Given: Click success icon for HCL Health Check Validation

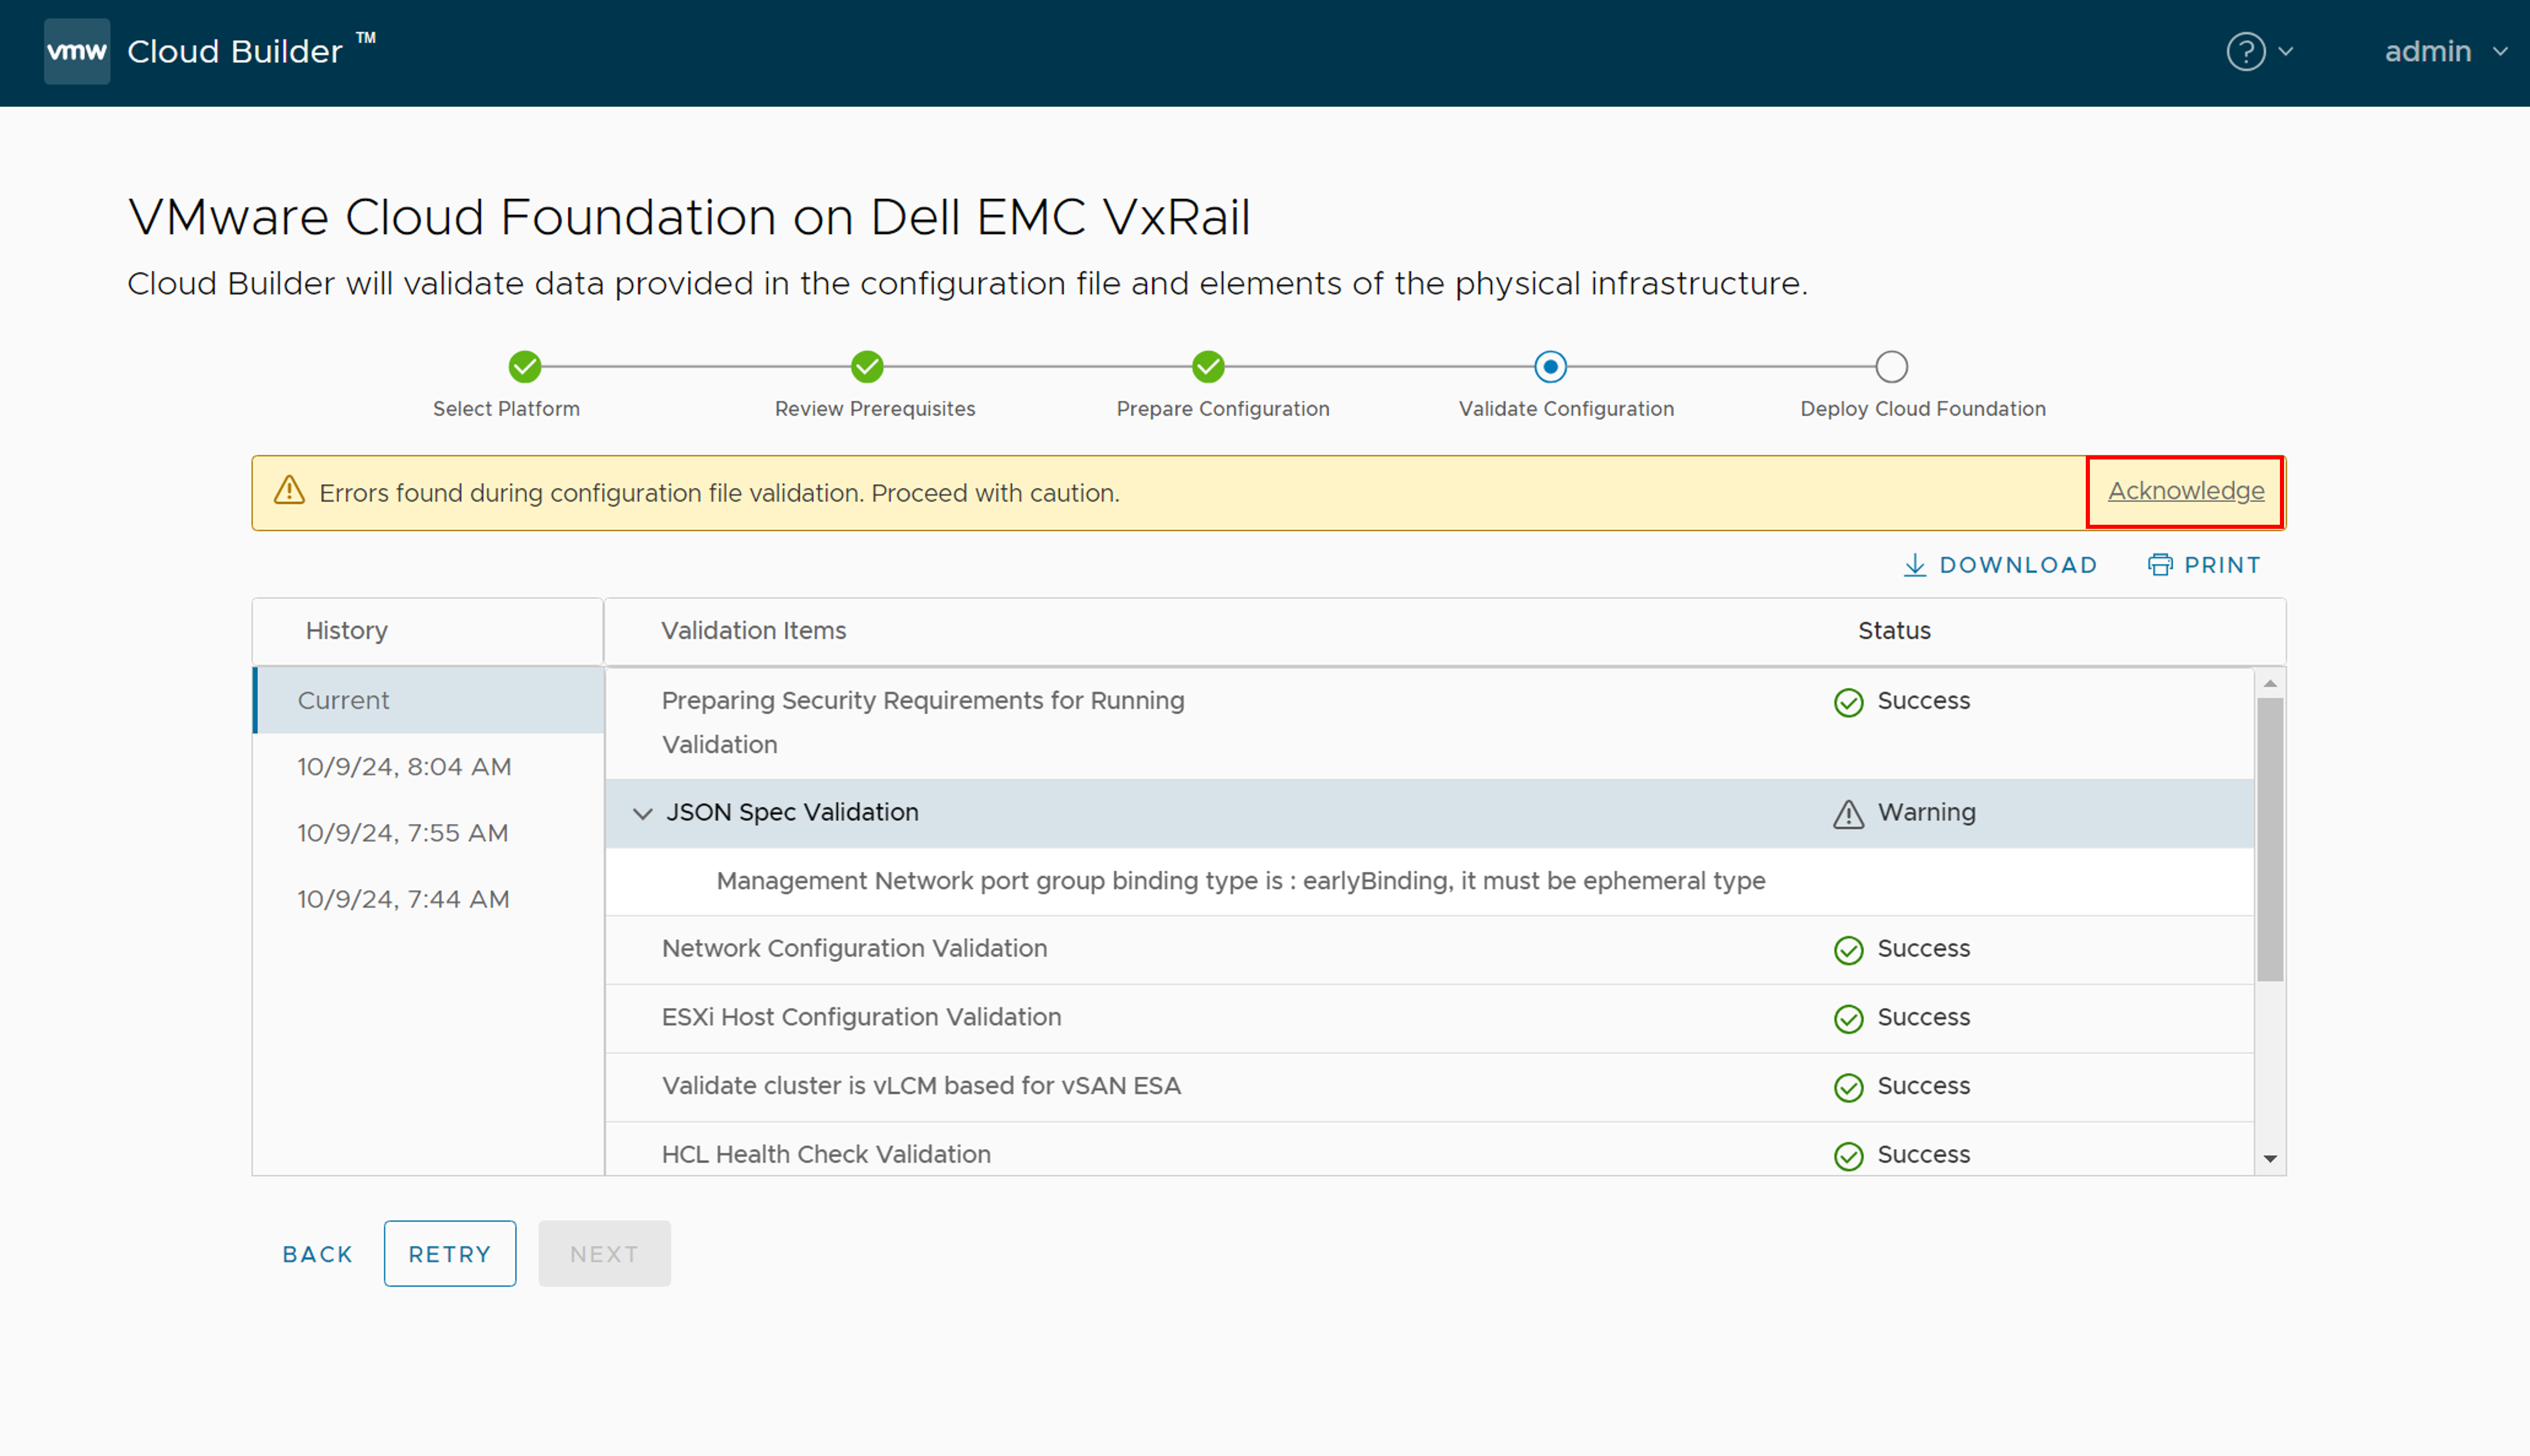Looking at the screenshot, I should [x=1848, y=1156].
